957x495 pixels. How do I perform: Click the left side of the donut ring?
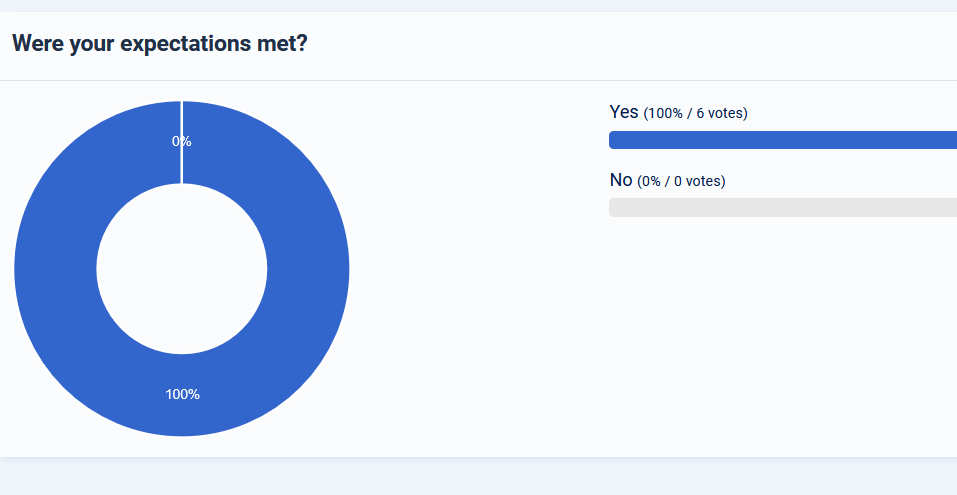click(55, 268)
